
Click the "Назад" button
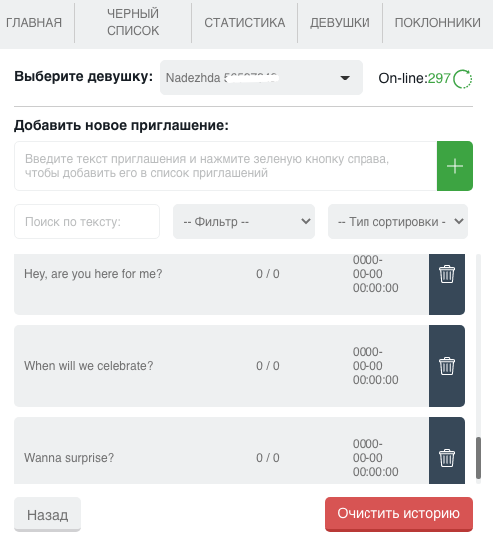(48, 515)
